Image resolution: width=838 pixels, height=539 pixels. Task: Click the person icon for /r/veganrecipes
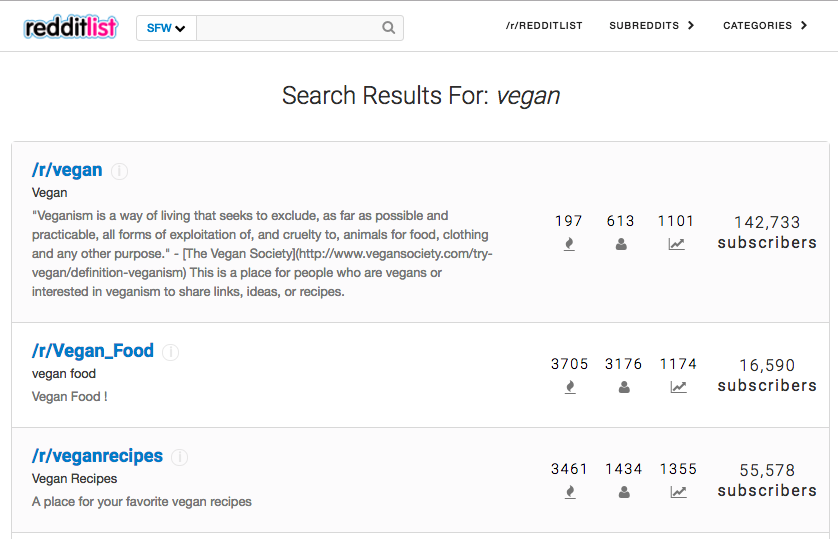624,492
